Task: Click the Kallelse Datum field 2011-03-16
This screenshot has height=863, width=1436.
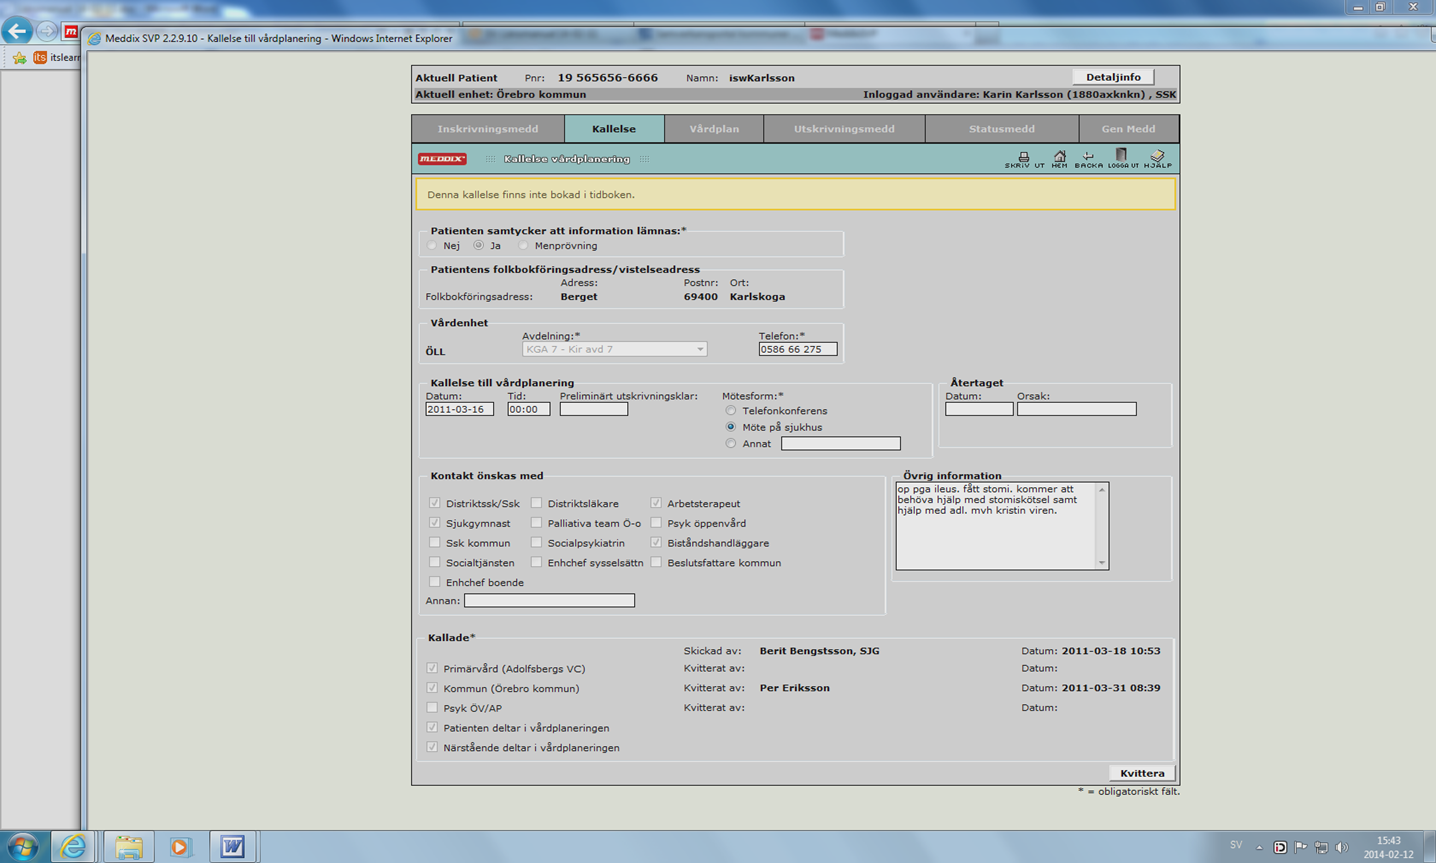Action: [459, 409]
